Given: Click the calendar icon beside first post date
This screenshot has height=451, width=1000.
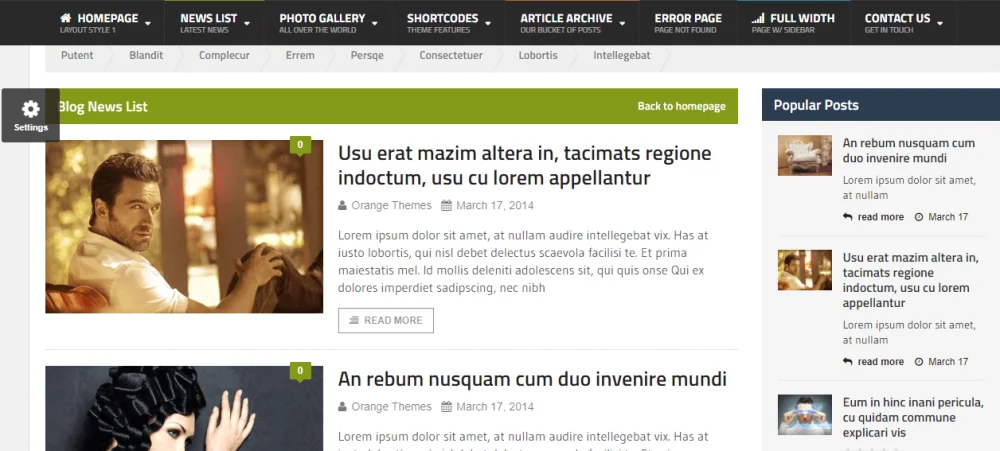Looking at the screenshot, I should pos(446,206).
